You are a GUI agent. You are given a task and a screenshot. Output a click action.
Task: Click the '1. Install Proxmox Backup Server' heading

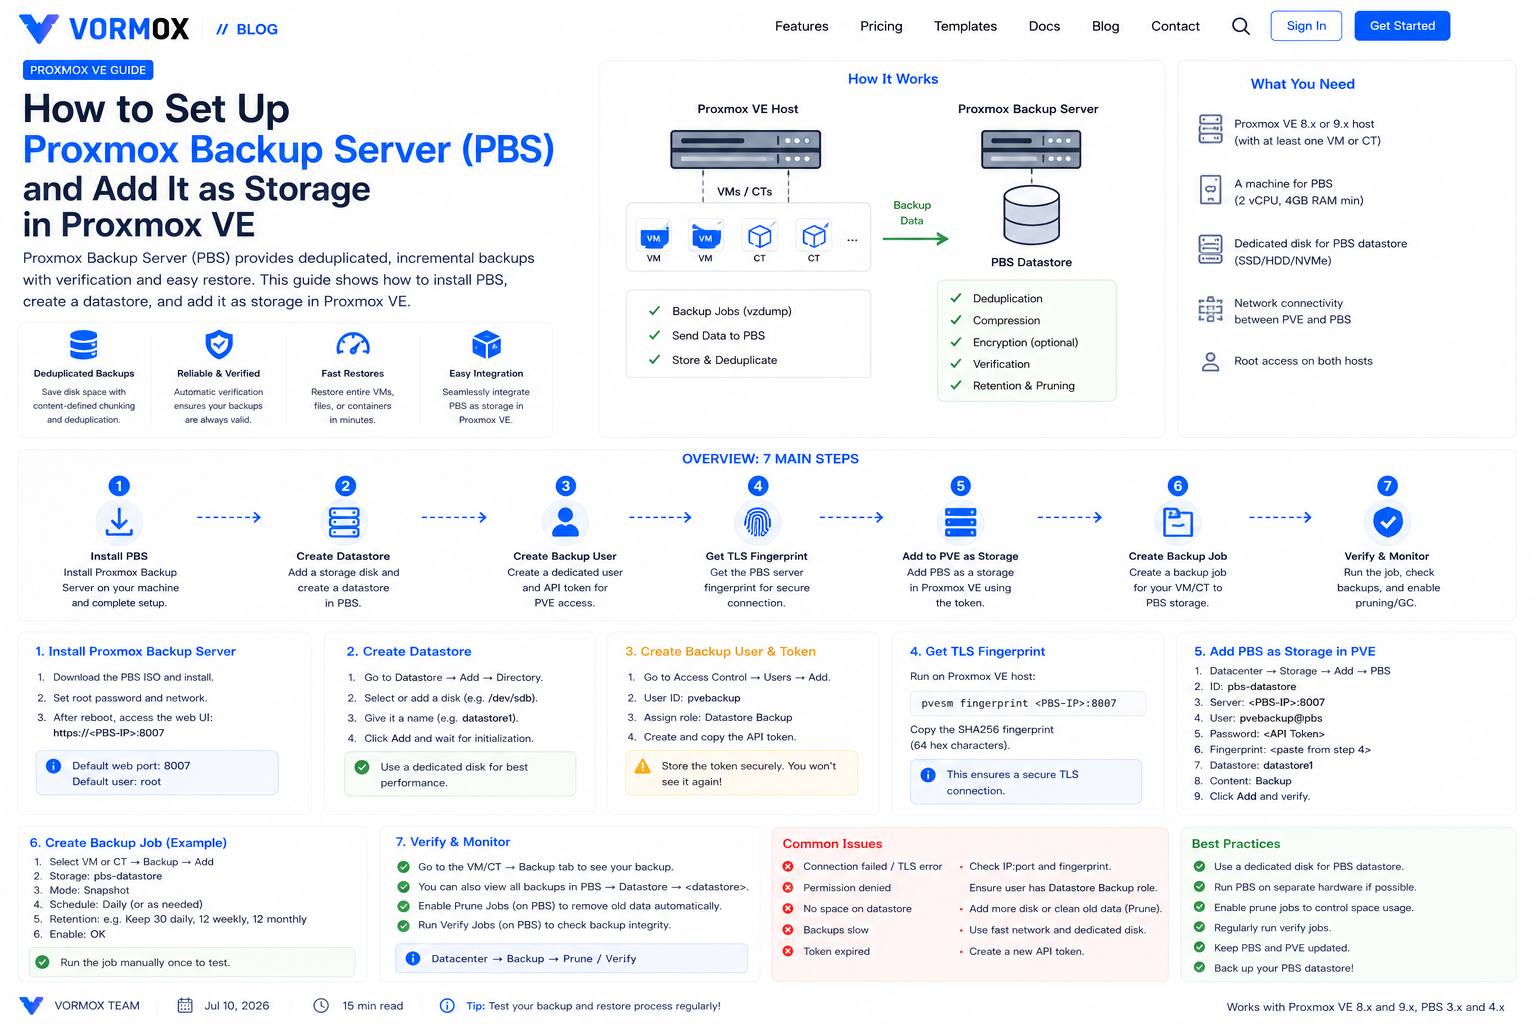136,651
